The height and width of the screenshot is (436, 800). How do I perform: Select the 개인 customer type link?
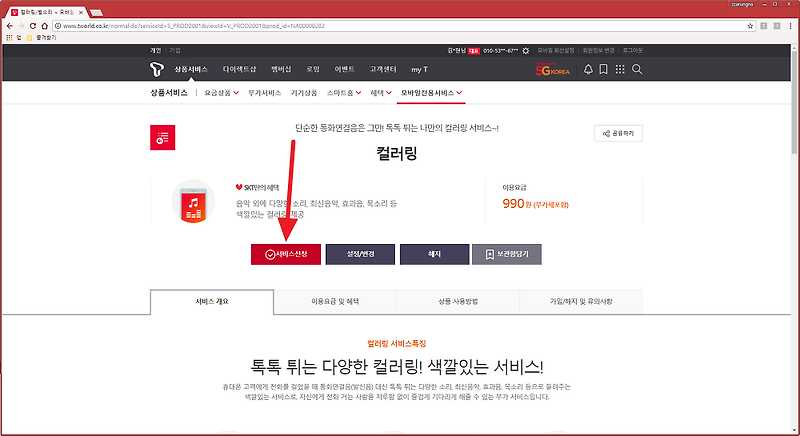tap(156, 50)
